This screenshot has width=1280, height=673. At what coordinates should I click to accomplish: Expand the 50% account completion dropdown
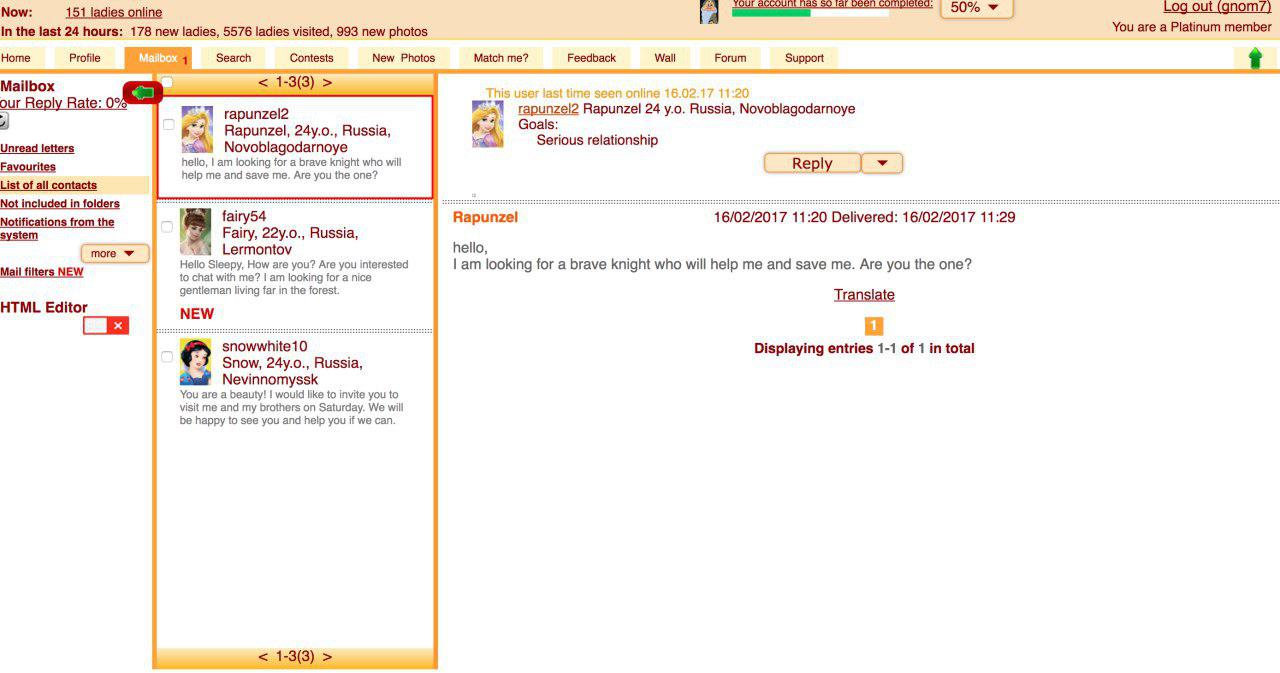pos(975,8)
